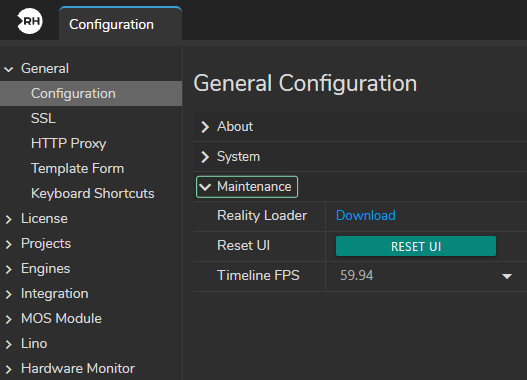527x380 pixels.
Task: Expand the Lino section chevron
Action: click(9, 344)
